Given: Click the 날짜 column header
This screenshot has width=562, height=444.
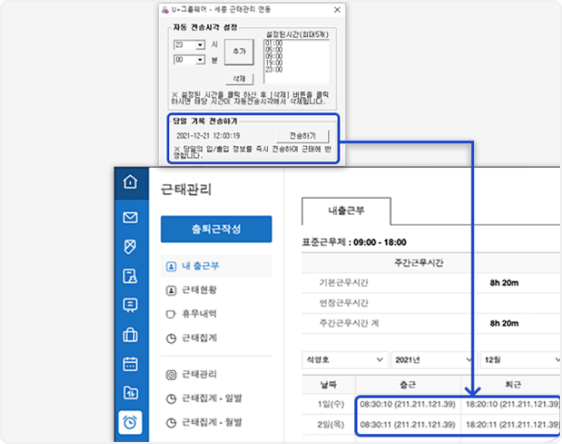Looking at the screenshot, I should click(329, 385).
